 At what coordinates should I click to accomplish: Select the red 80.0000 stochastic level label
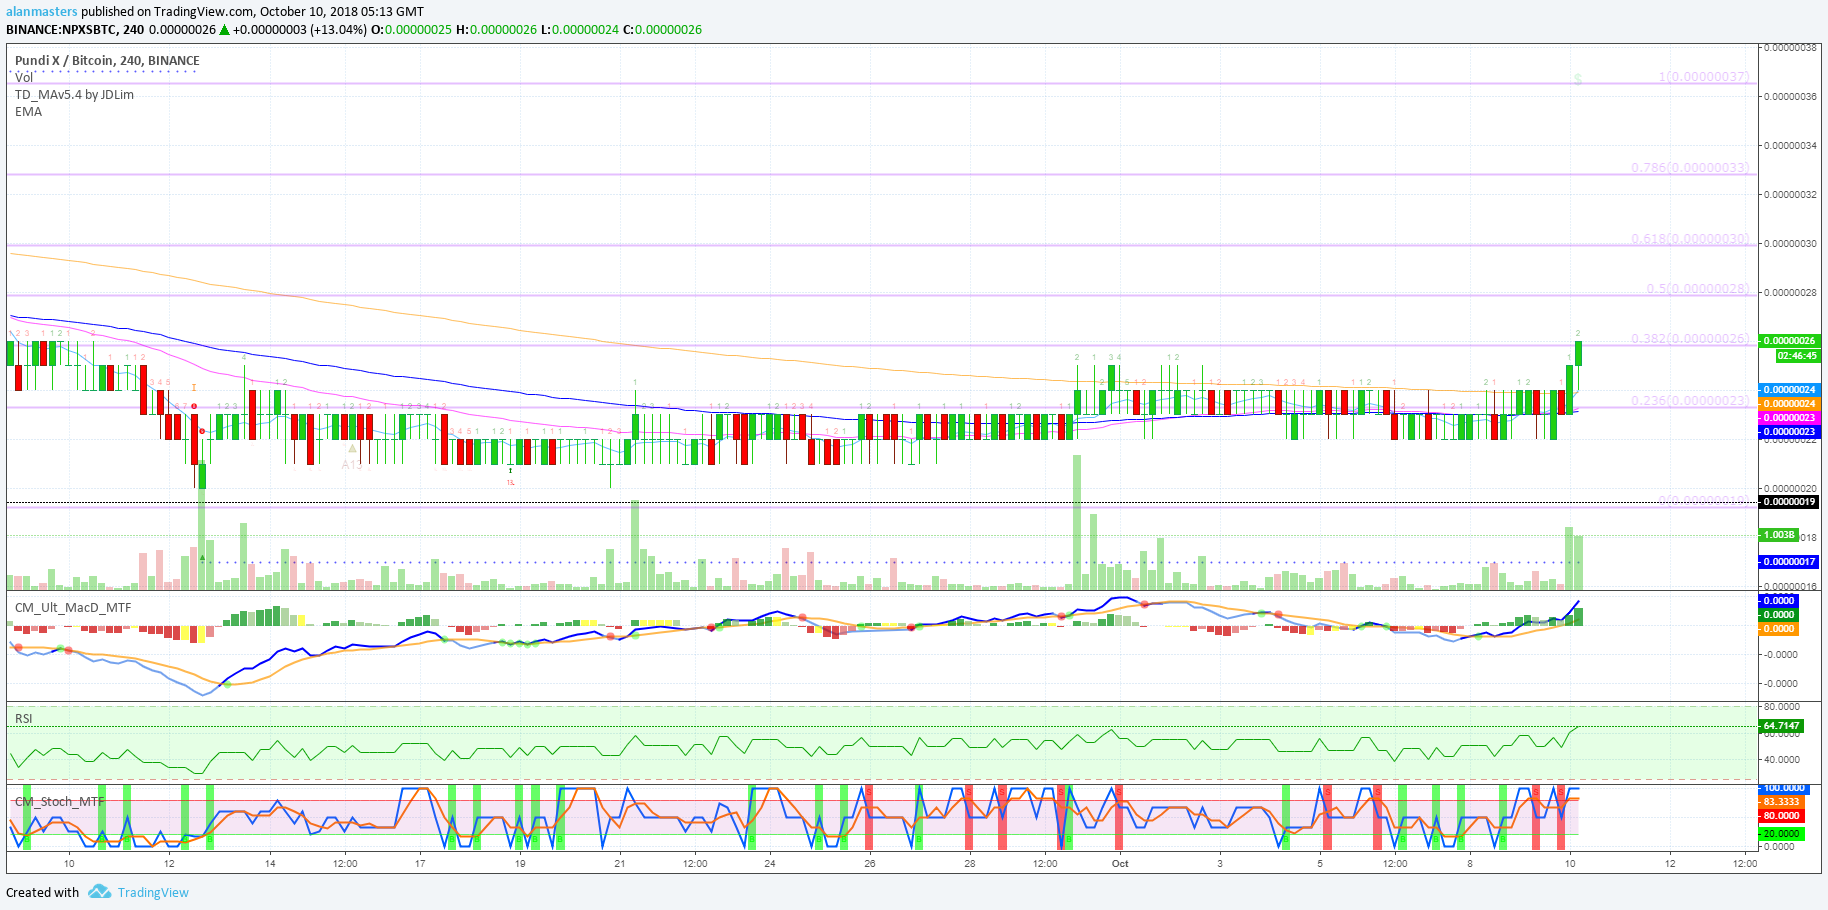1781,816
